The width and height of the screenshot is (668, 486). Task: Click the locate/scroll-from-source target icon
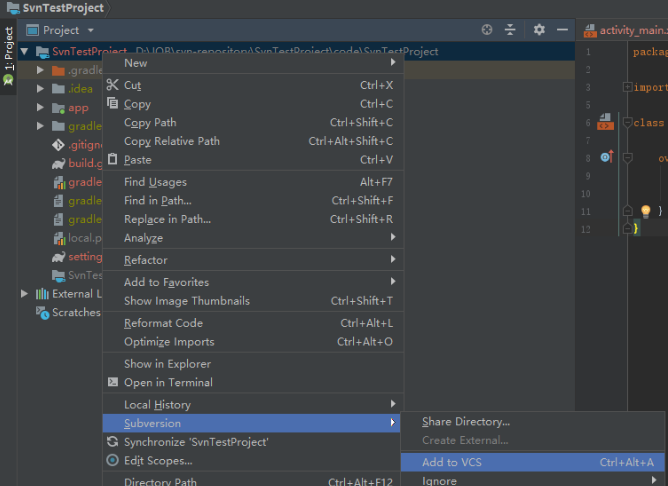tap(487, 30)
